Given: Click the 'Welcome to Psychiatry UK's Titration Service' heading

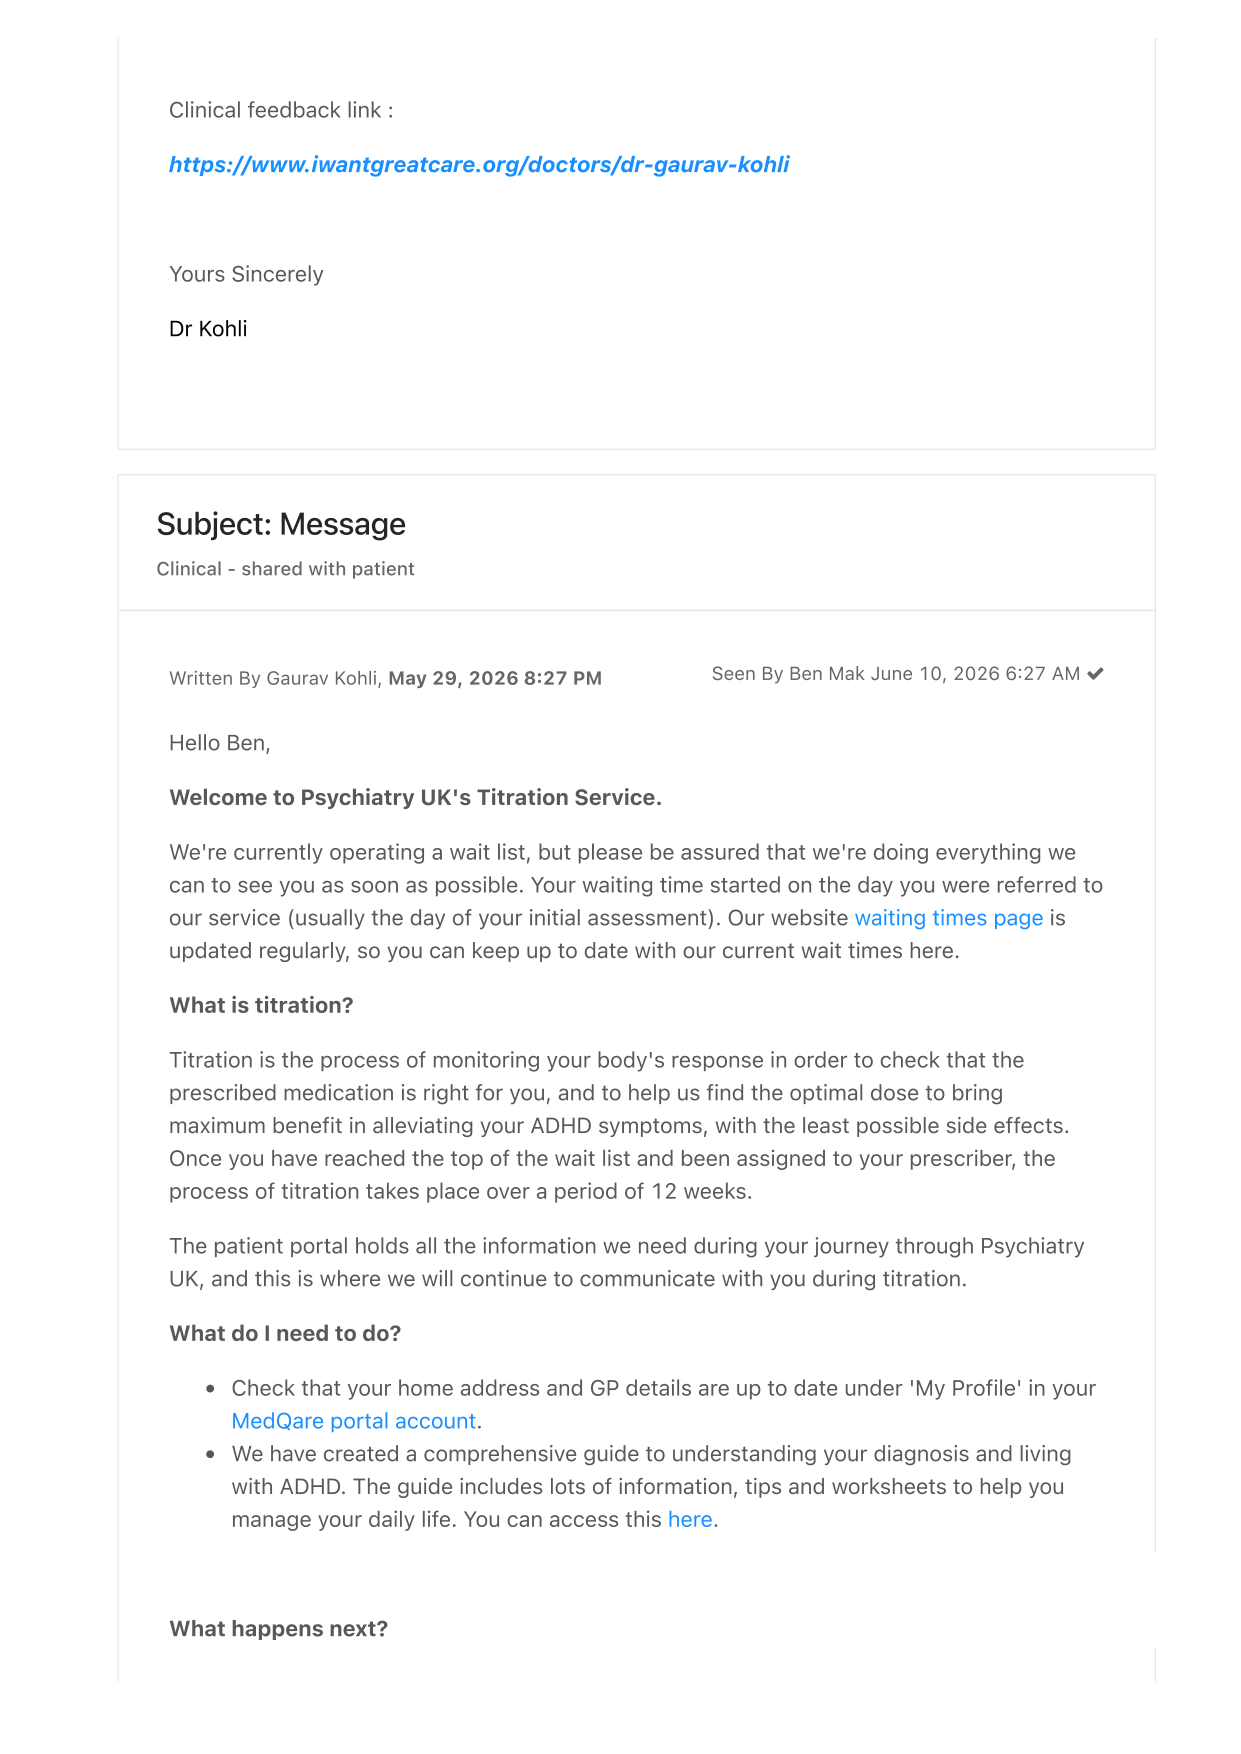Looking at the screenshot, I should tap(415, 797).
